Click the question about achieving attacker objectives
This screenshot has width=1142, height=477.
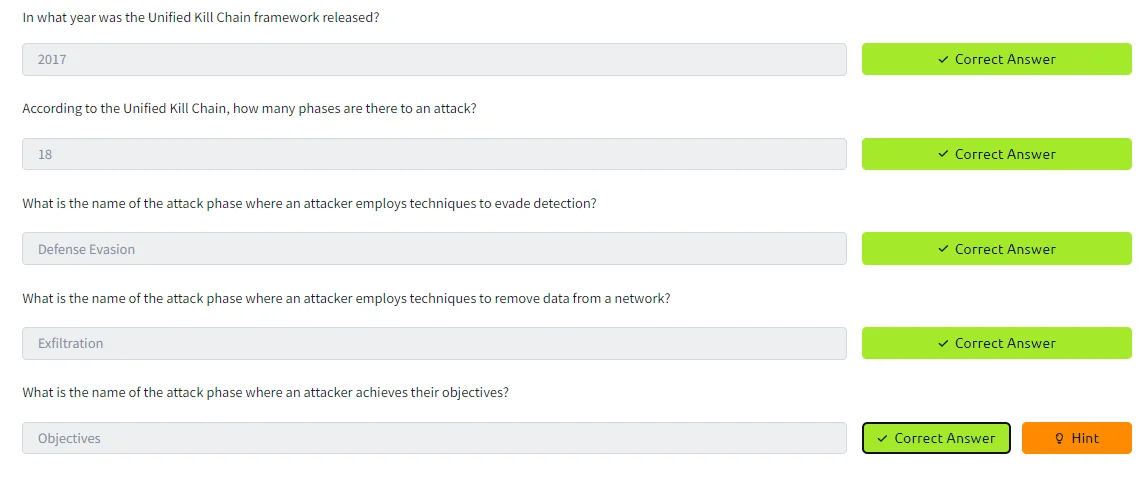(x=266, y=393)
